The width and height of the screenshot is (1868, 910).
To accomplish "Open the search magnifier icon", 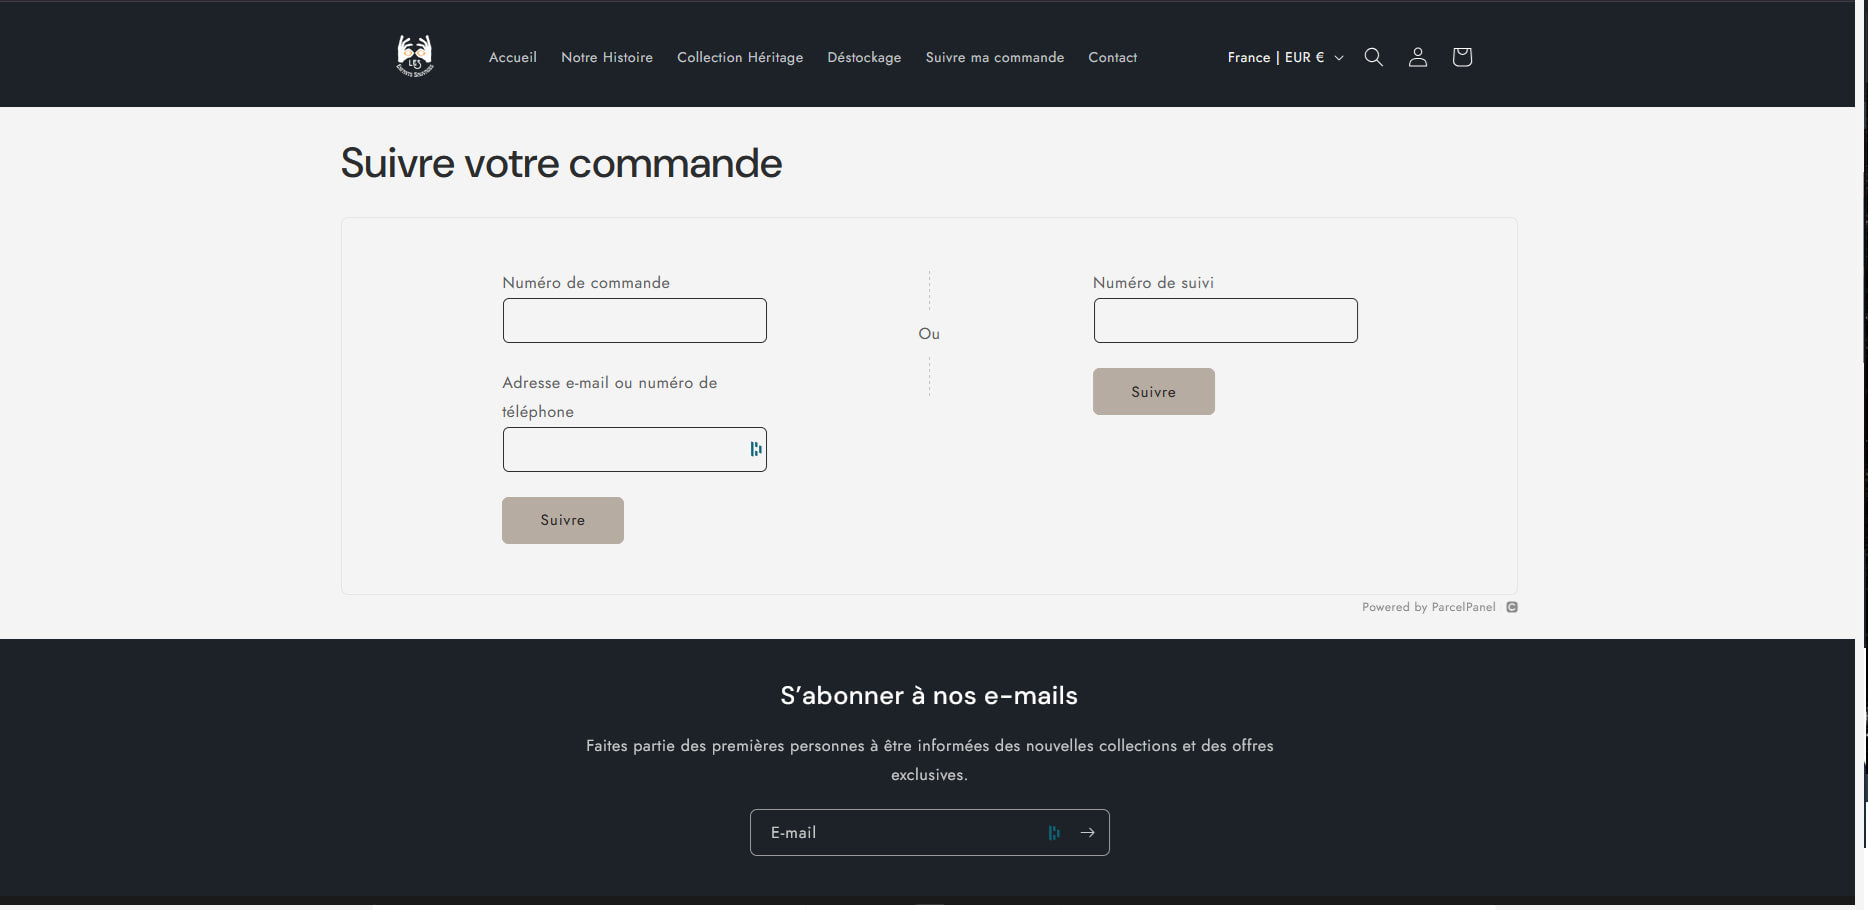I will (1374, 57).
